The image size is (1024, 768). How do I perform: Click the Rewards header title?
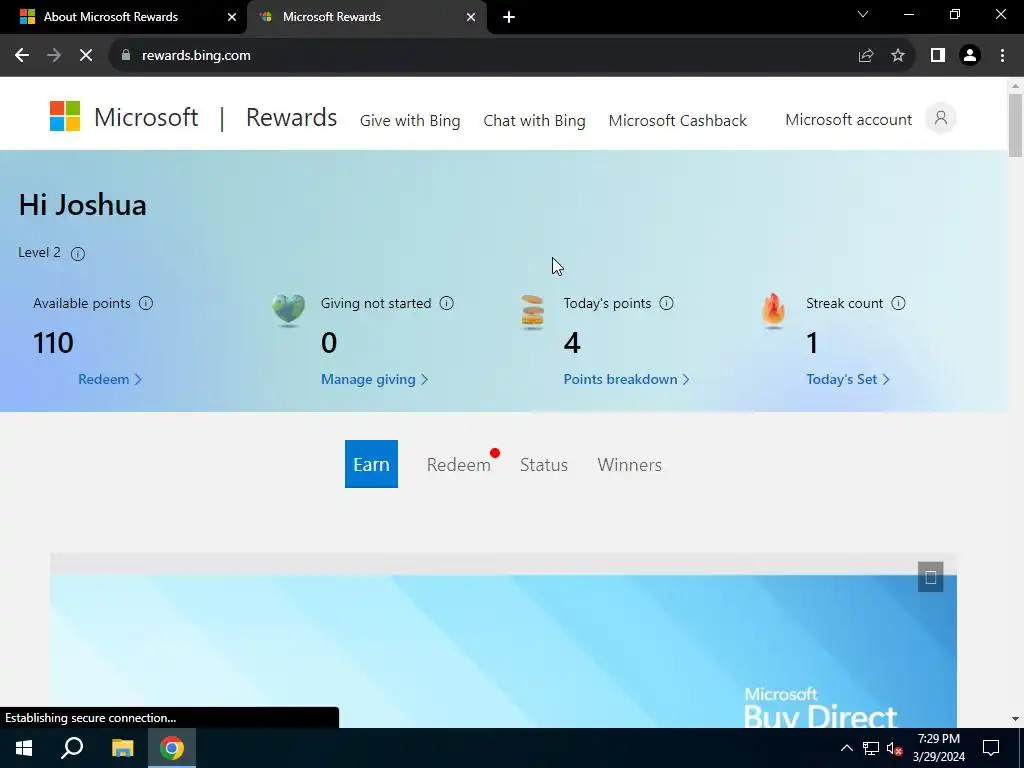(291, 118)
